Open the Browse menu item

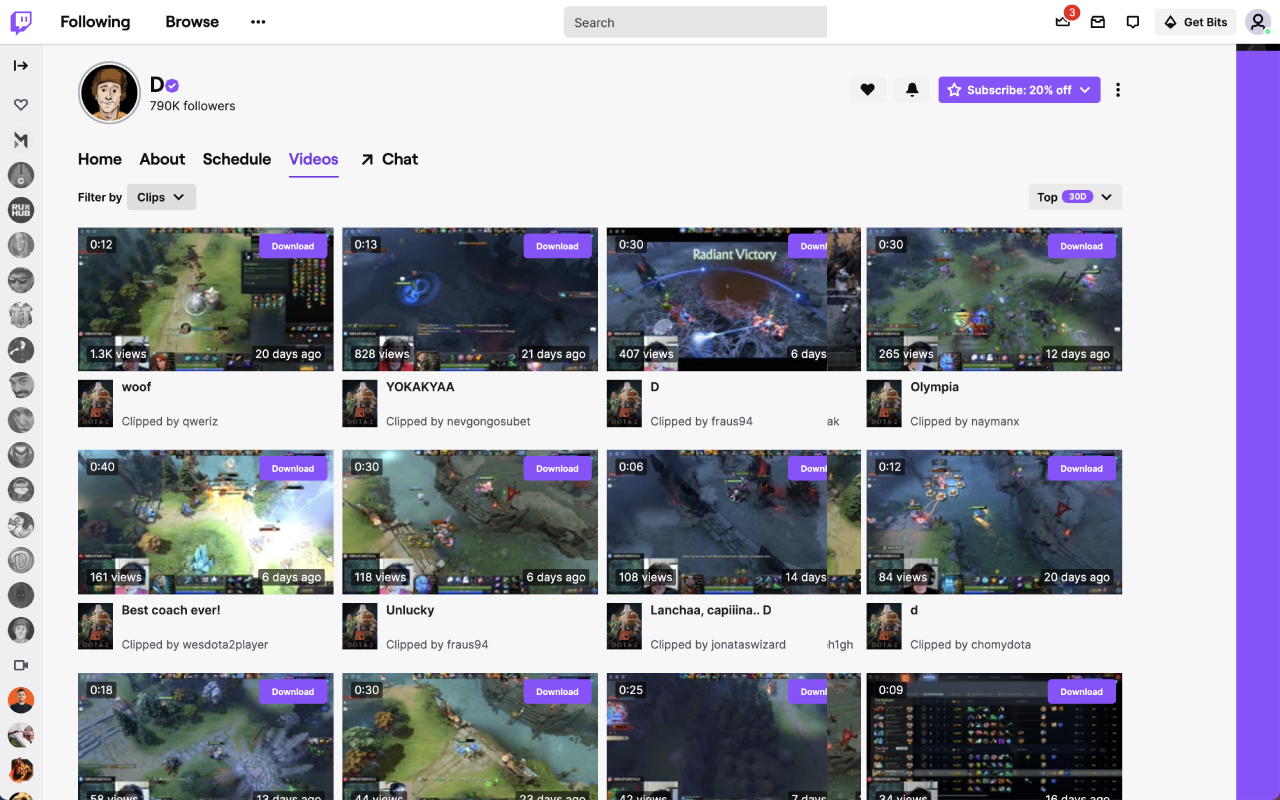point(191,21)
